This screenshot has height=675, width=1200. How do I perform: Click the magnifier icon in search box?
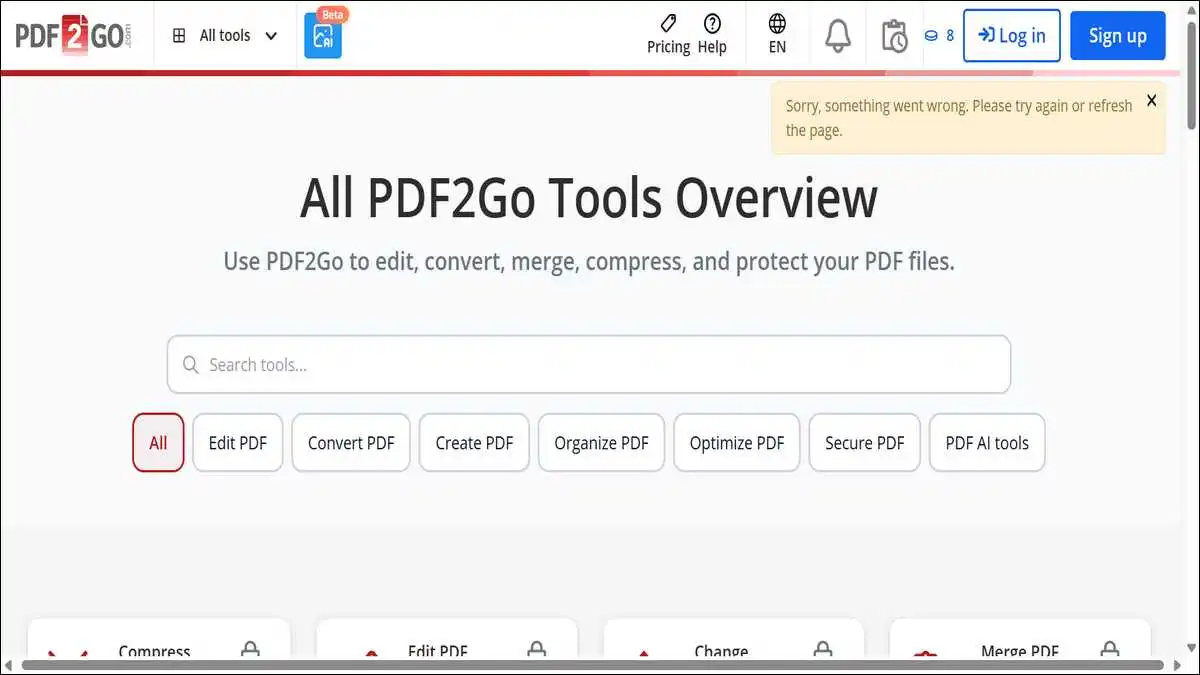190,365
